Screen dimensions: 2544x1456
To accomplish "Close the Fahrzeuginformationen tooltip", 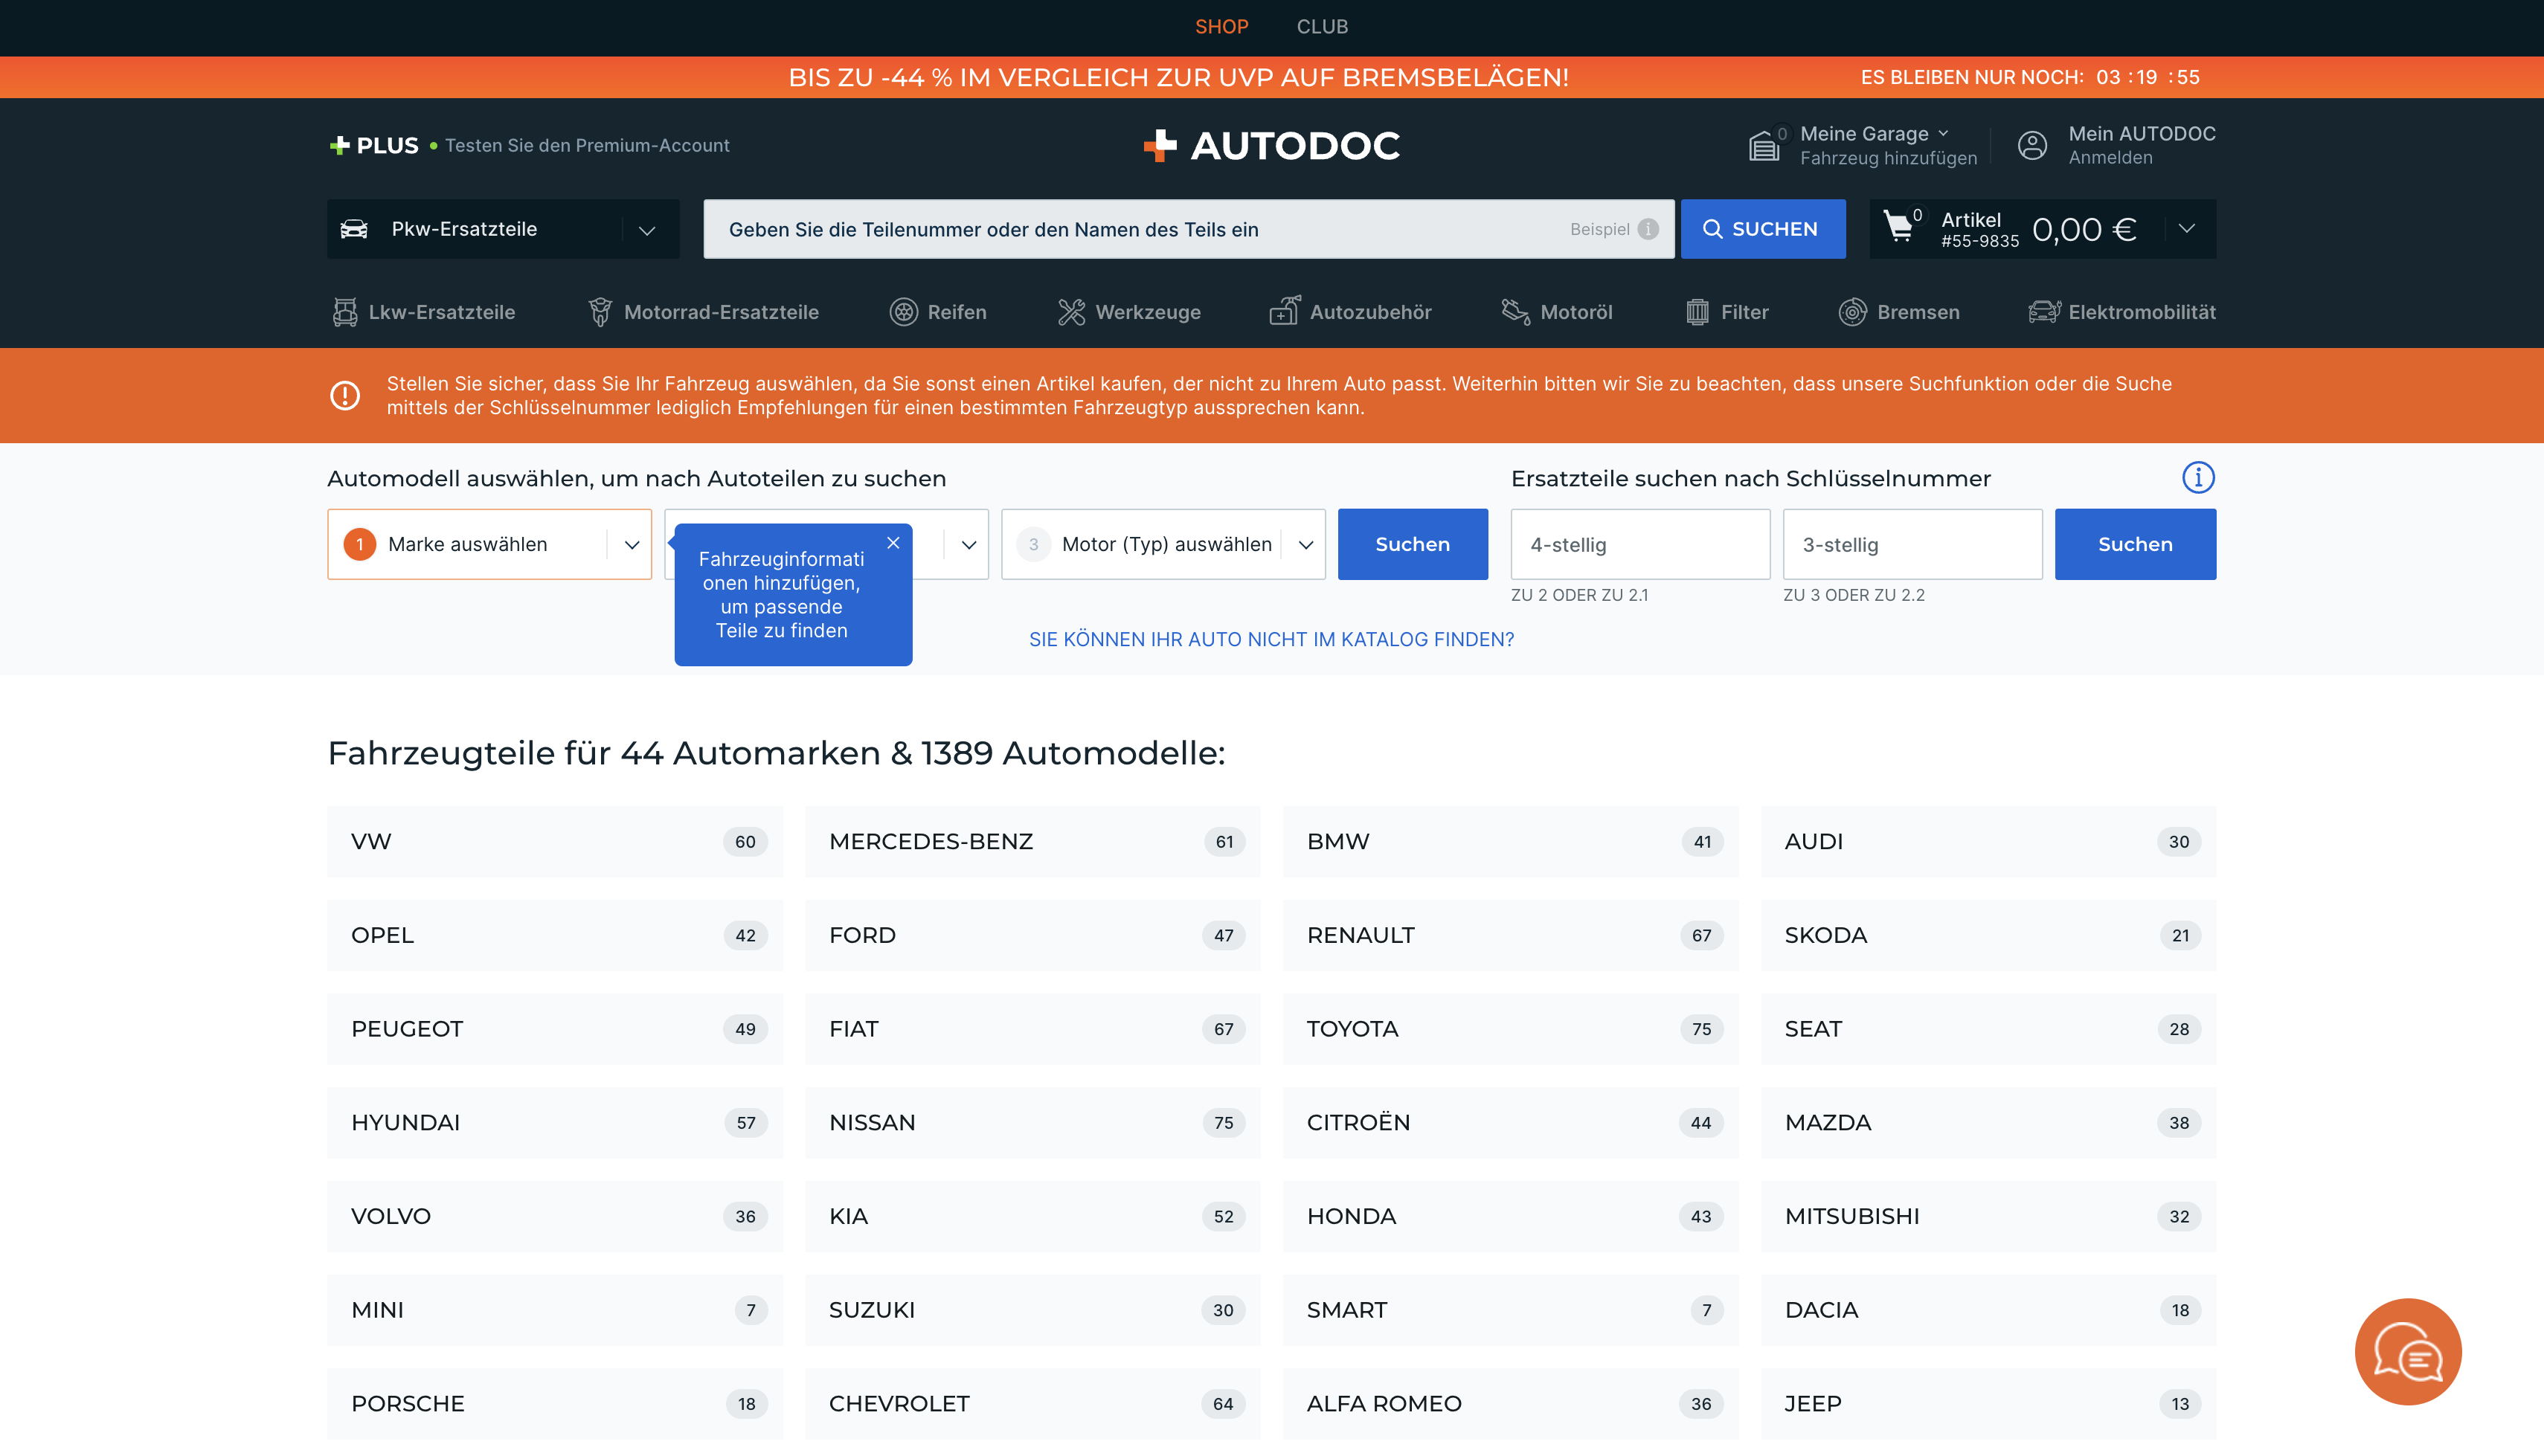I will [893, 543].
